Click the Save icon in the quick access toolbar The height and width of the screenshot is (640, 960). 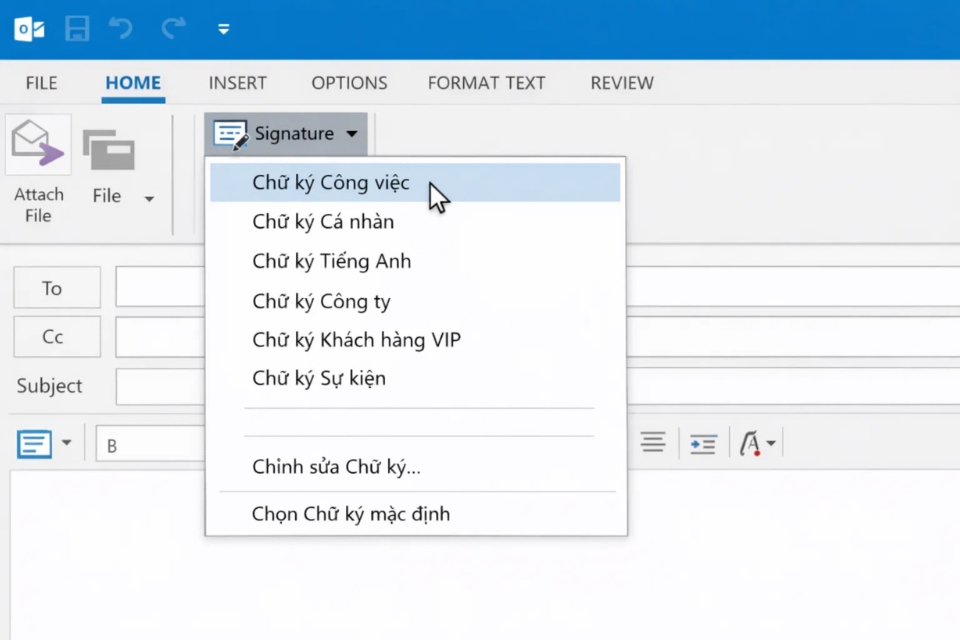point(77,29)
